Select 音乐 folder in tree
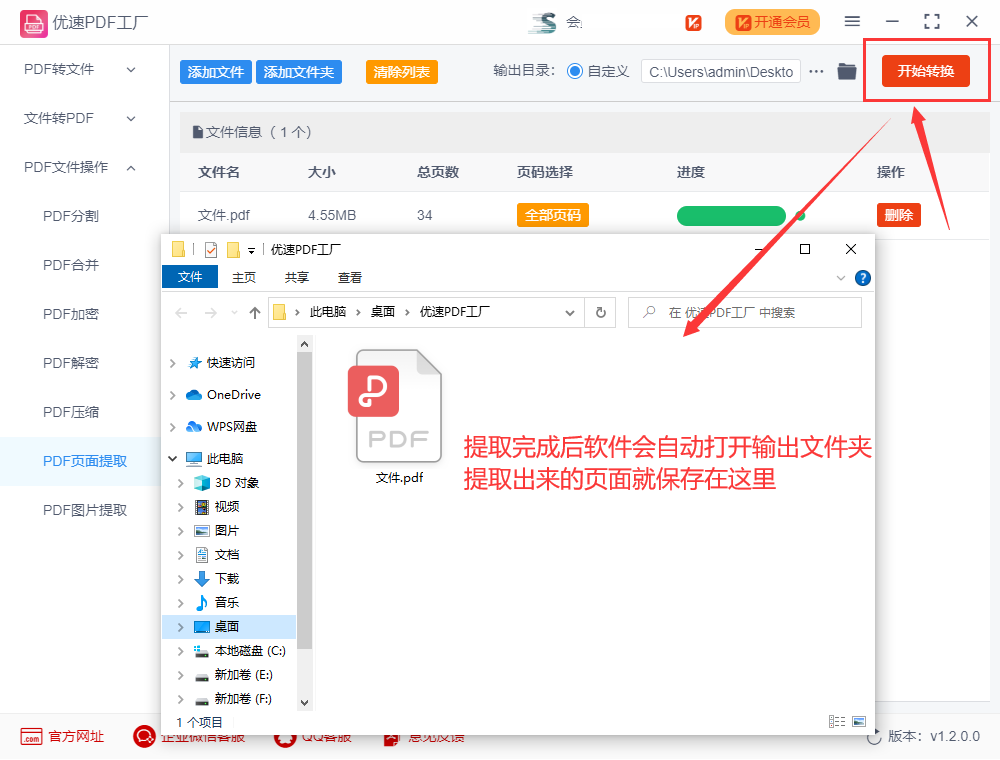Screen dimensions: 1000x760 pyautogui.click(x=217, y=603)
